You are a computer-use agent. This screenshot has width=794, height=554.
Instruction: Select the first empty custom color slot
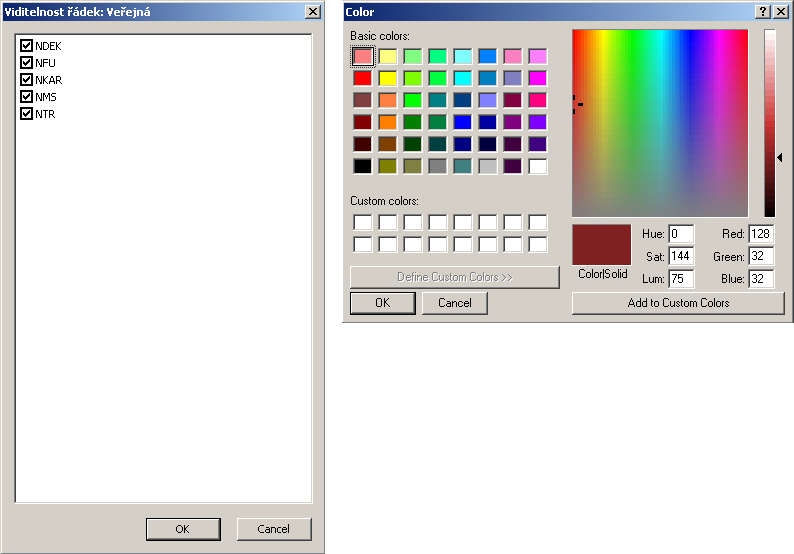(x=363, y=222)
